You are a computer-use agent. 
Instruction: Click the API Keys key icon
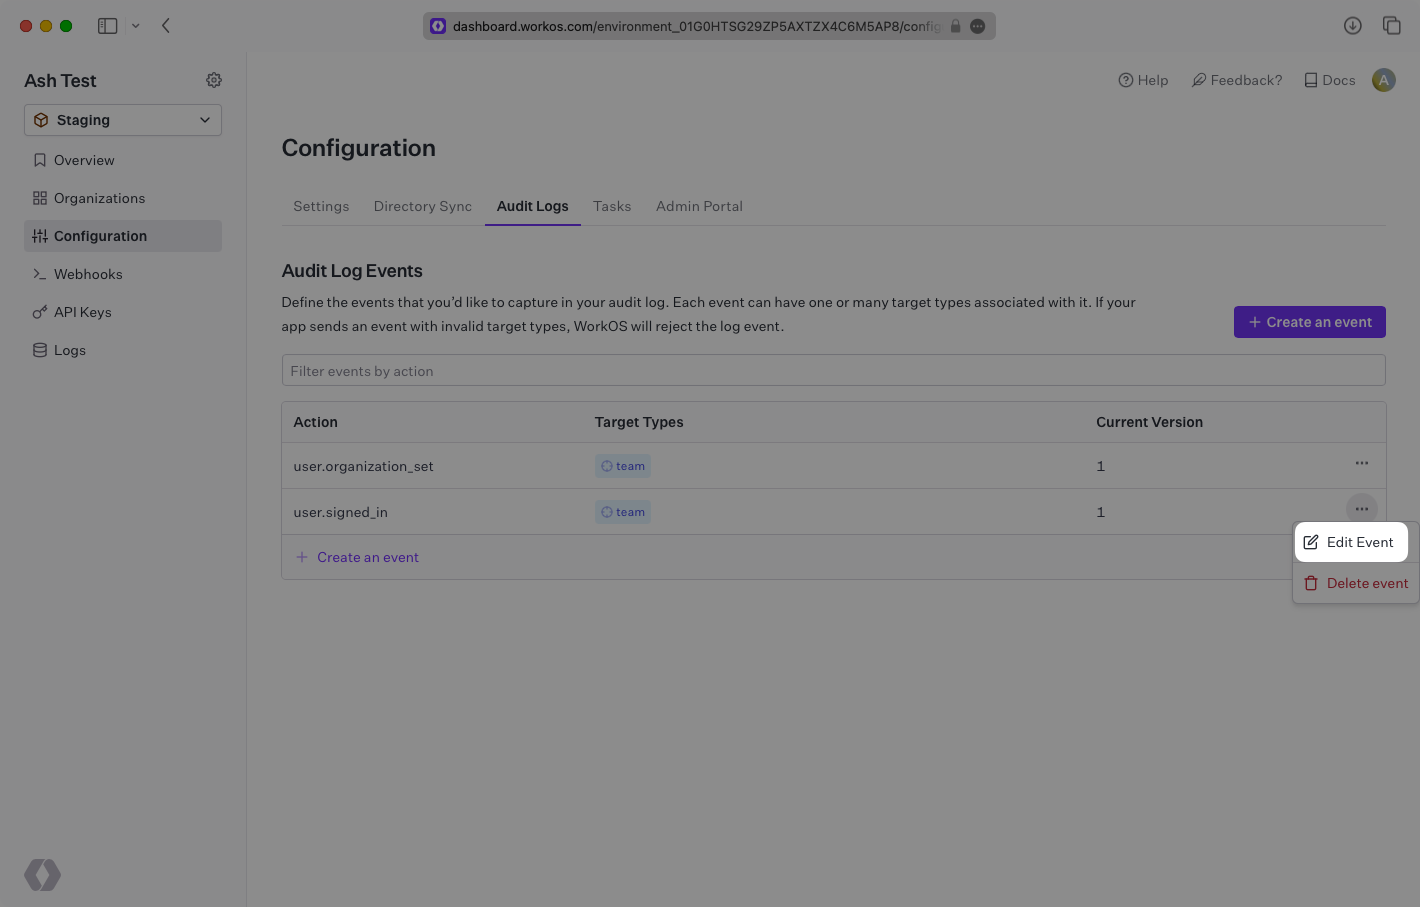point(39,312)
